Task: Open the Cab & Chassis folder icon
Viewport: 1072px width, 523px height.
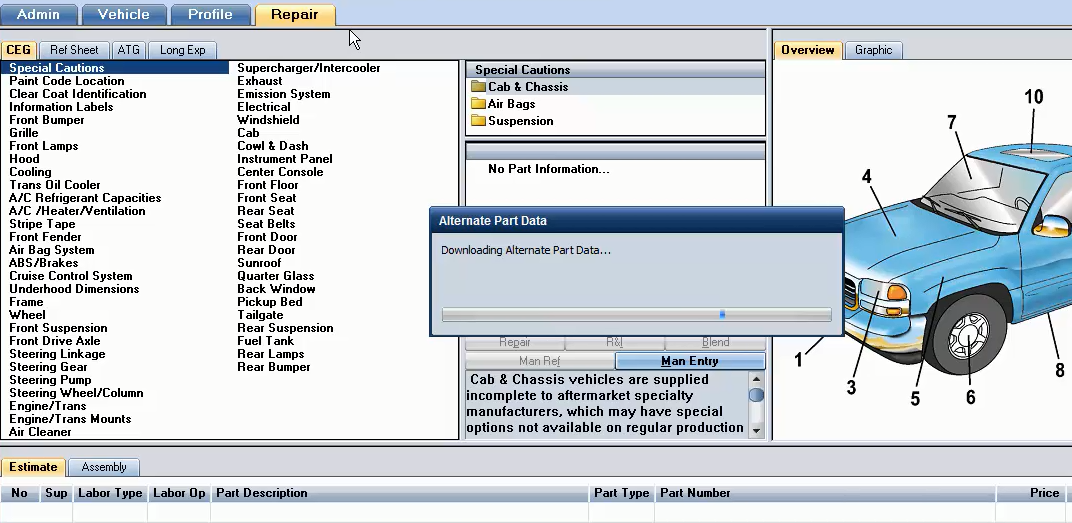Action: pyautogui.click(x=478, y=87)
